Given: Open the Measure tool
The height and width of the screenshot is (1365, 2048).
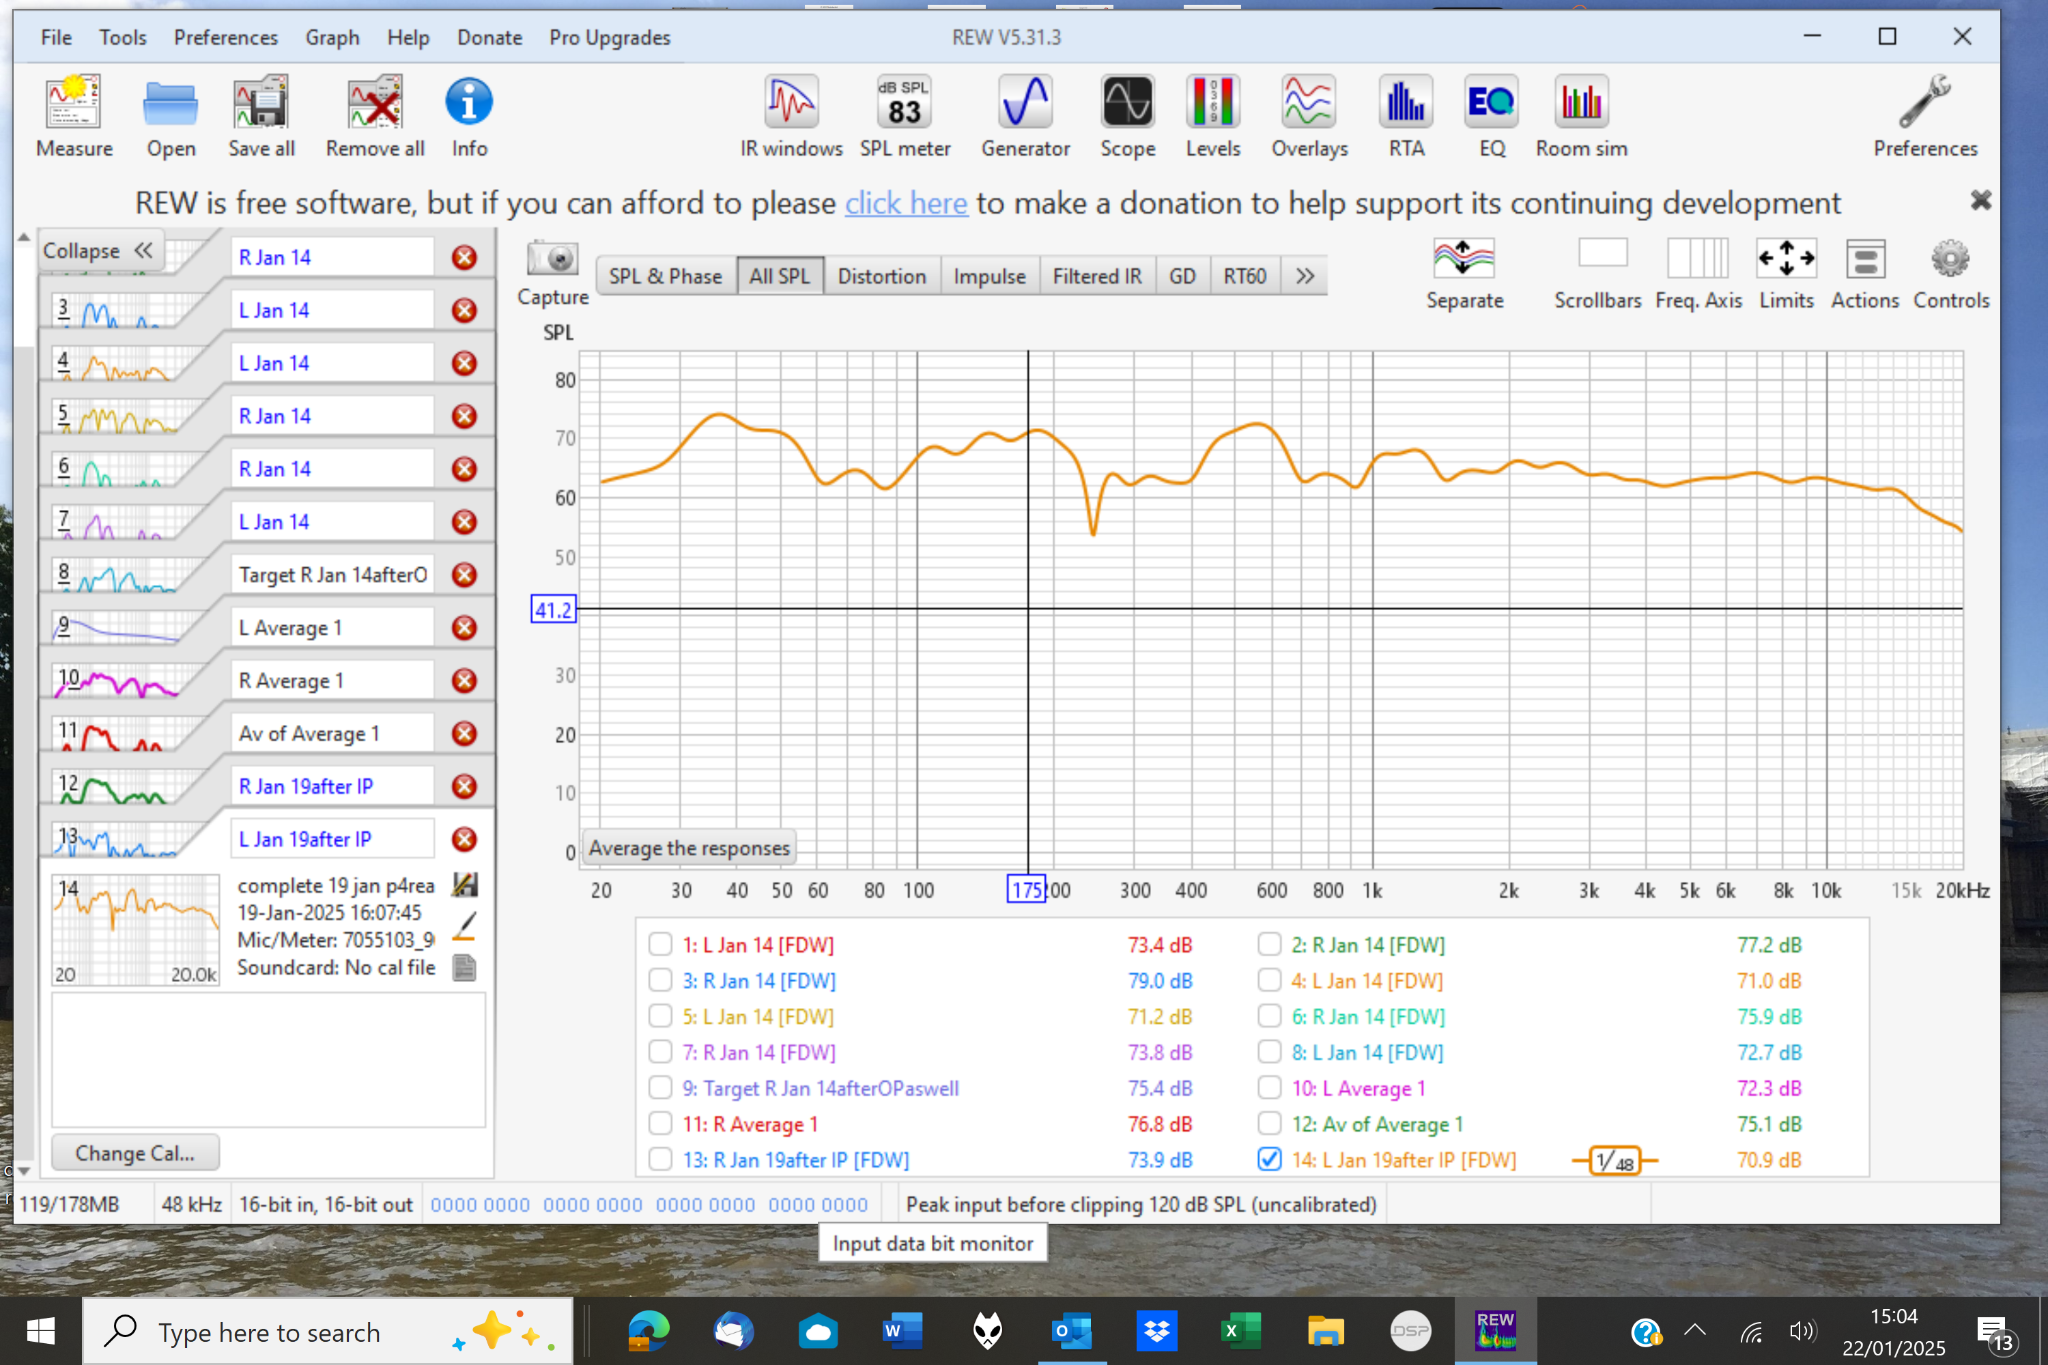Looking at the screenshot, I should point(74,116).
